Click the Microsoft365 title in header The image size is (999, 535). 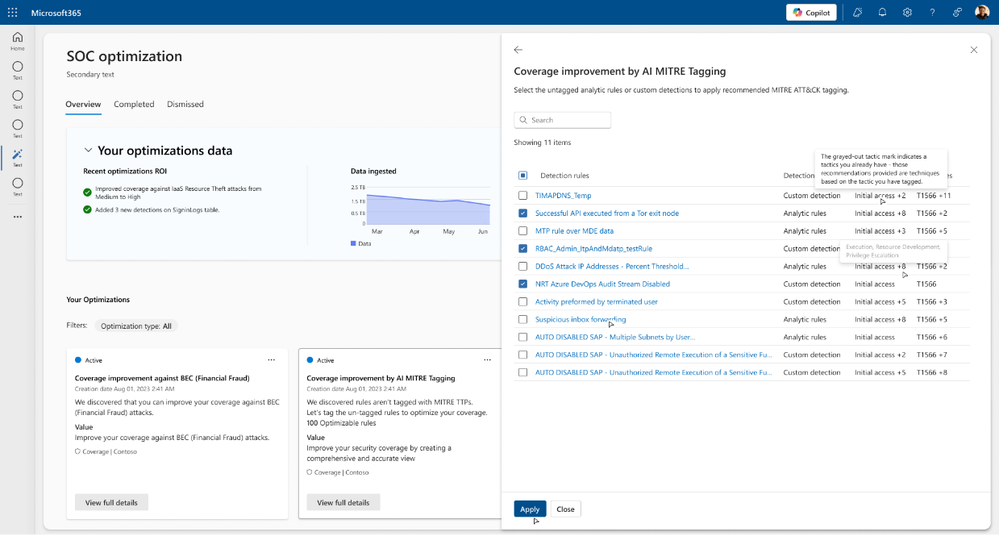click(56, 13)
